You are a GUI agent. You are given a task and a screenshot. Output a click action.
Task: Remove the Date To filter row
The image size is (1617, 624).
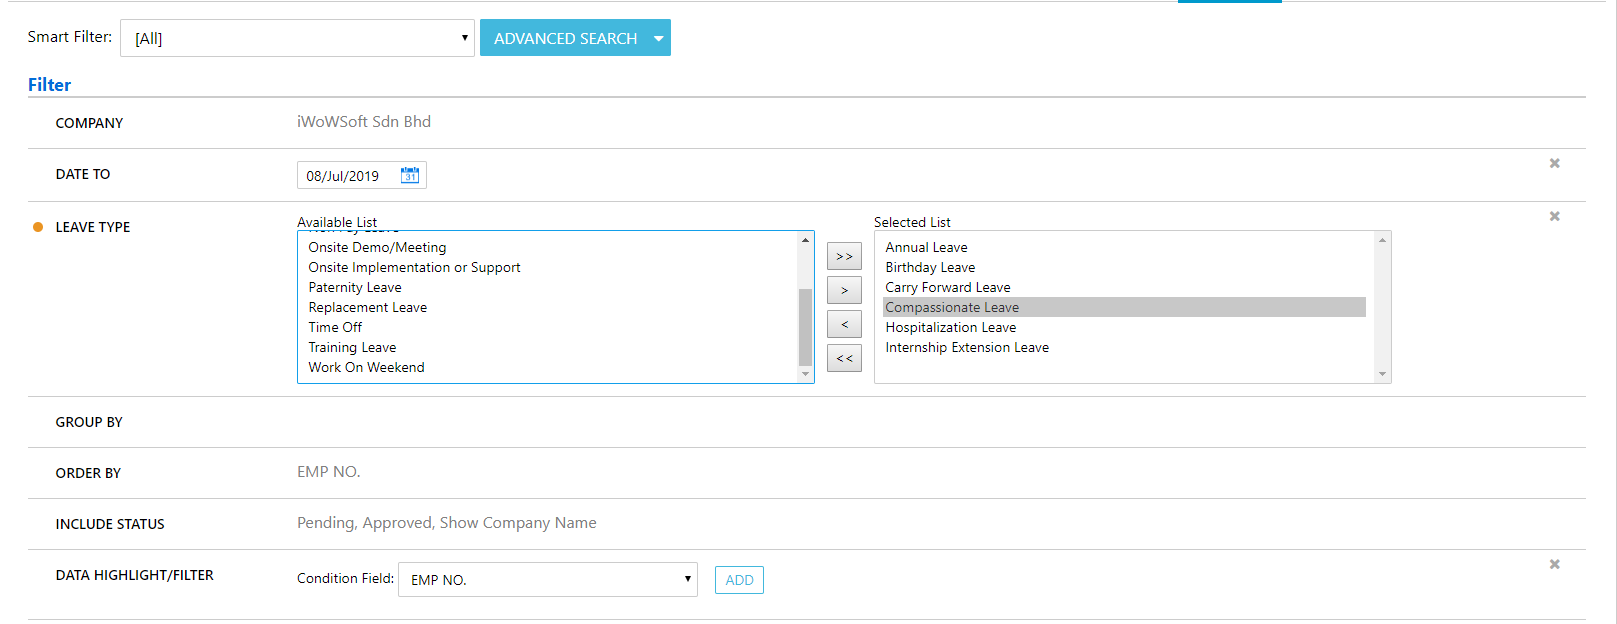pyautogui.click(x=1554, y=163)
